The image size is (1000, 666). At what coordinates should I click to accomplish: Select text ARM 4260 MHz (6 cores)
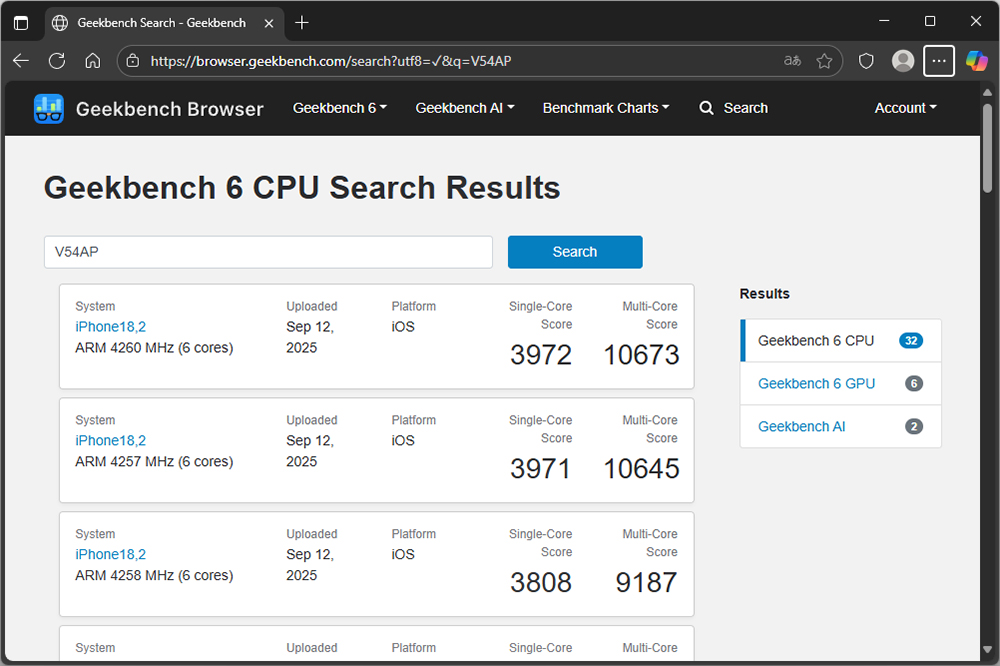pyautogui.click(x=154, y=348)
